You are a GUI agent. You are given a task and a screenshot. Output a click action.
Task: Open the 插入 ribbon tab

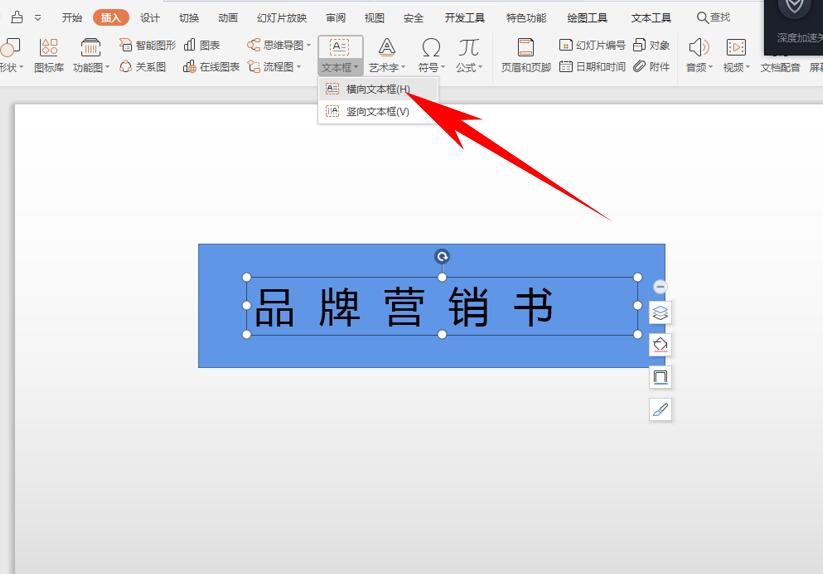111,18
